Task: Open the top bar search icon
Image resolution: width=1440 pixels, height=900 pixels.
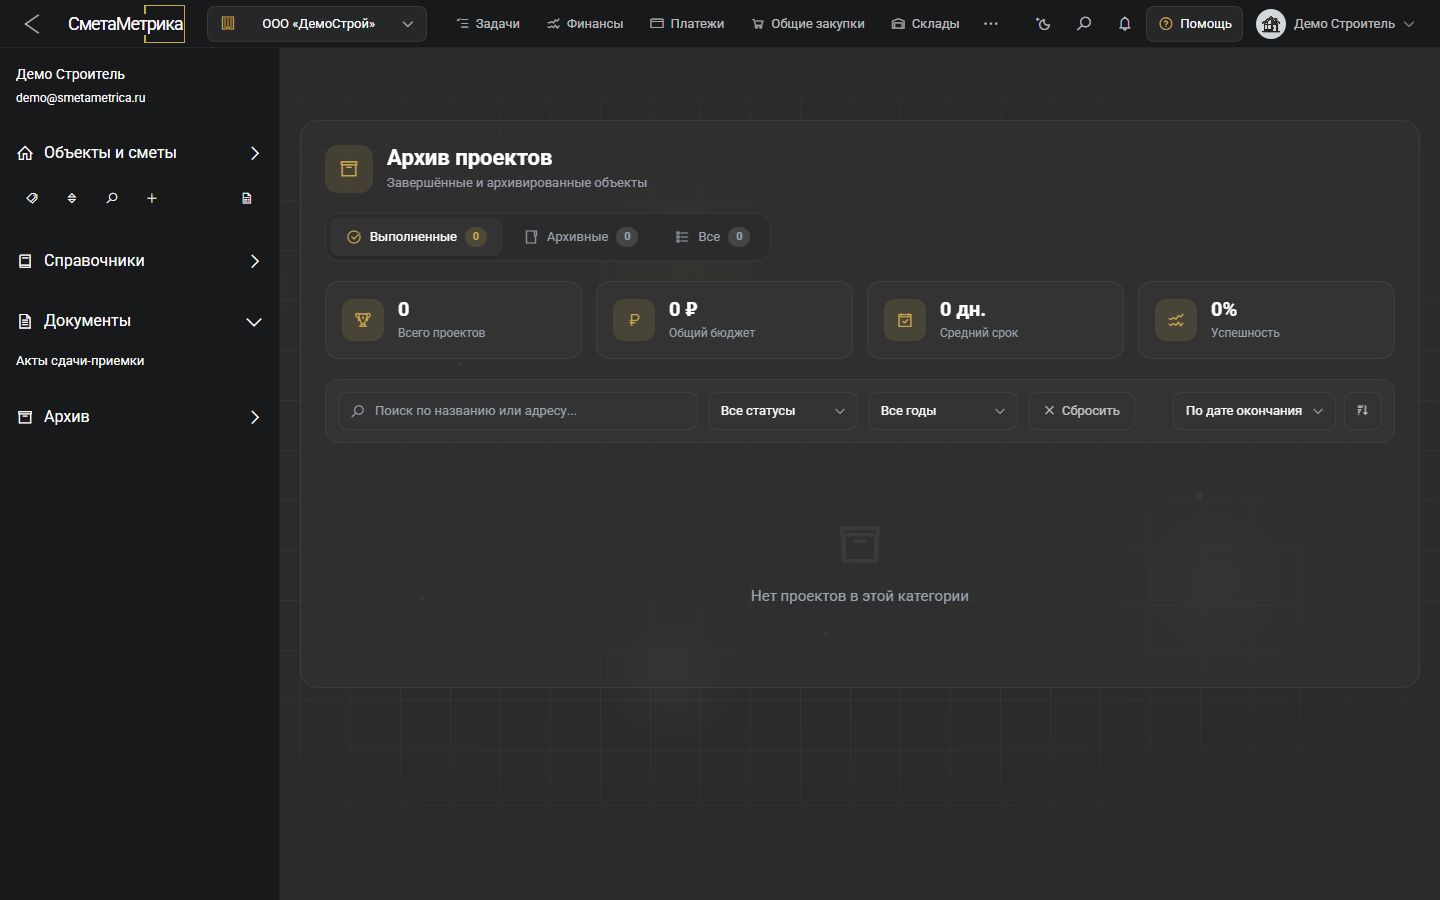Action: point(1084,24)
